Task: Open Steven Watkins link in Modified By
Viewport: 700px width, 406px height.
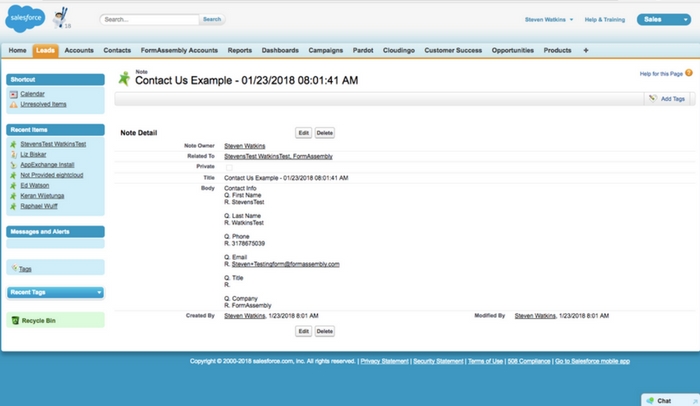Action: 535,316
